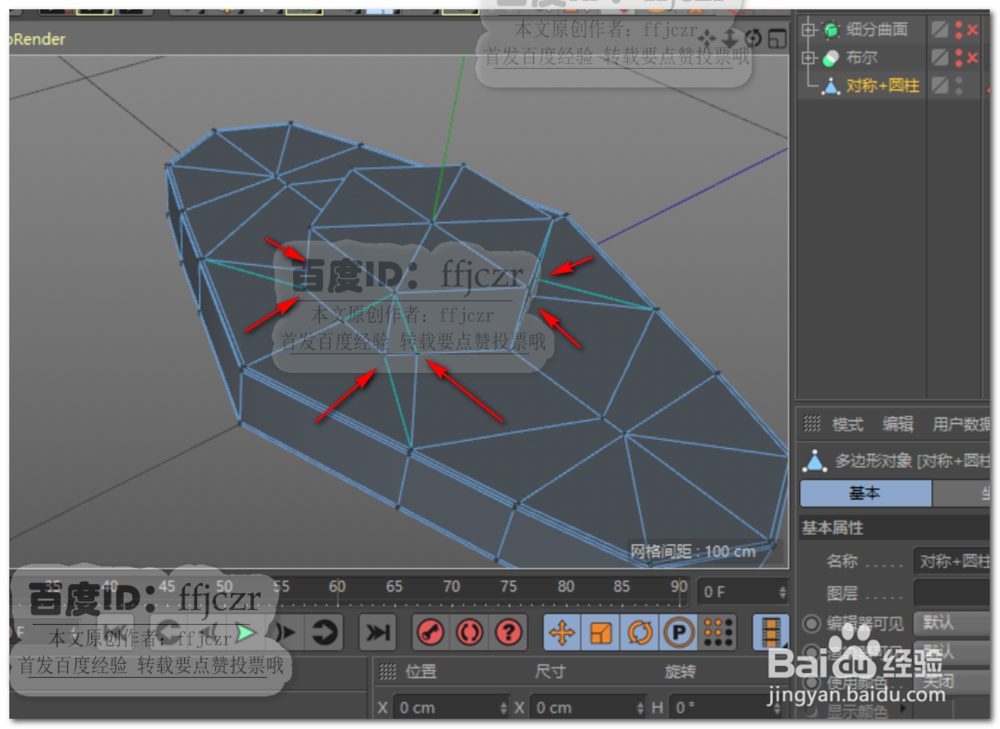Click the coordinate manager grip icon beside 位置
Screen dimensions: 1000x729
coord(388,671)
